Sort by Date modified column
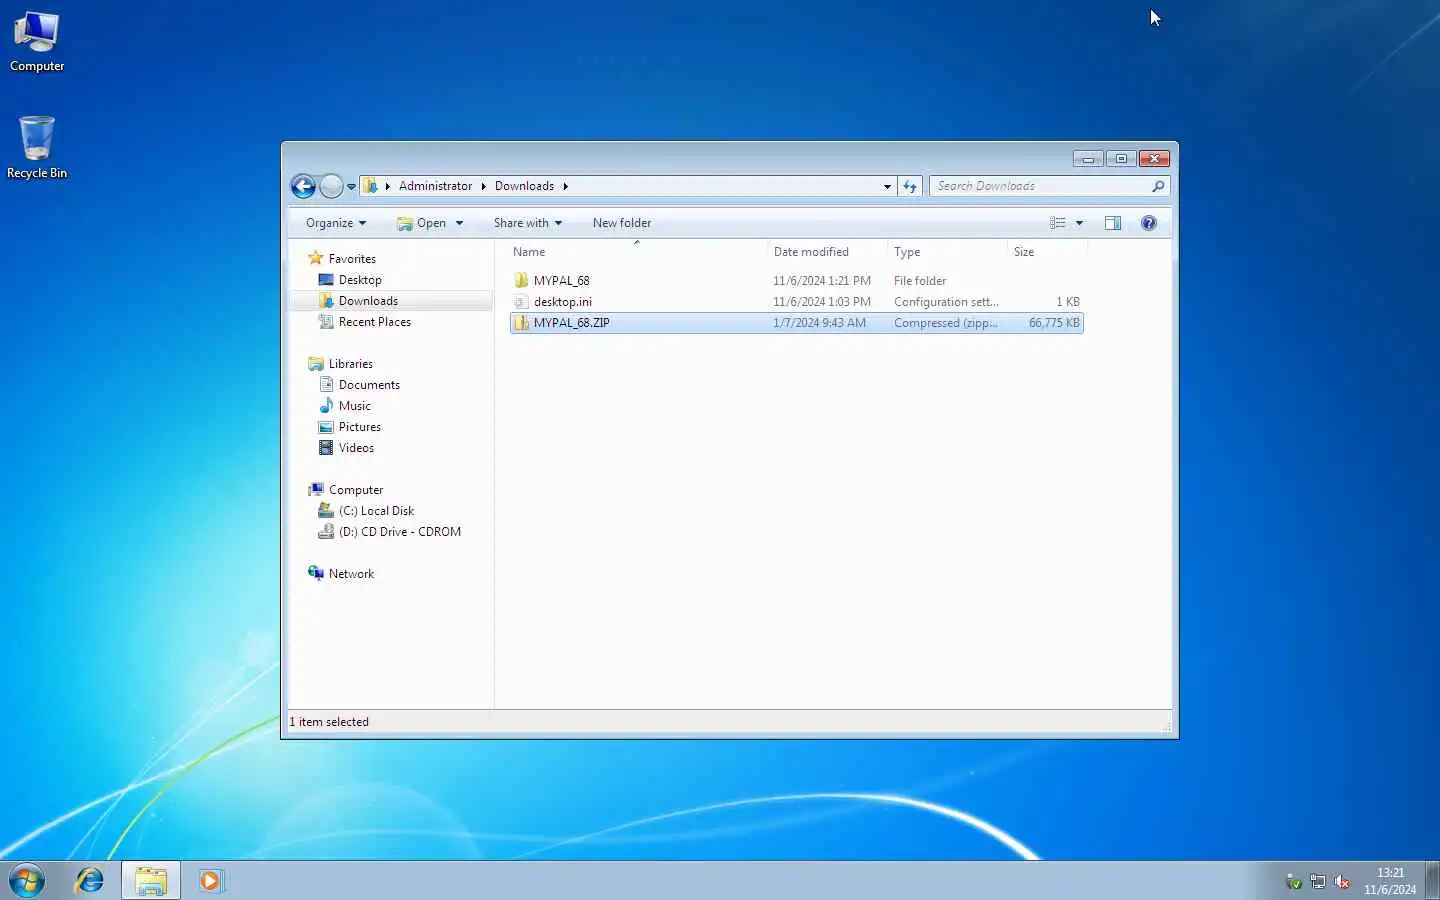1440x900 pixels. pos(827,252)
